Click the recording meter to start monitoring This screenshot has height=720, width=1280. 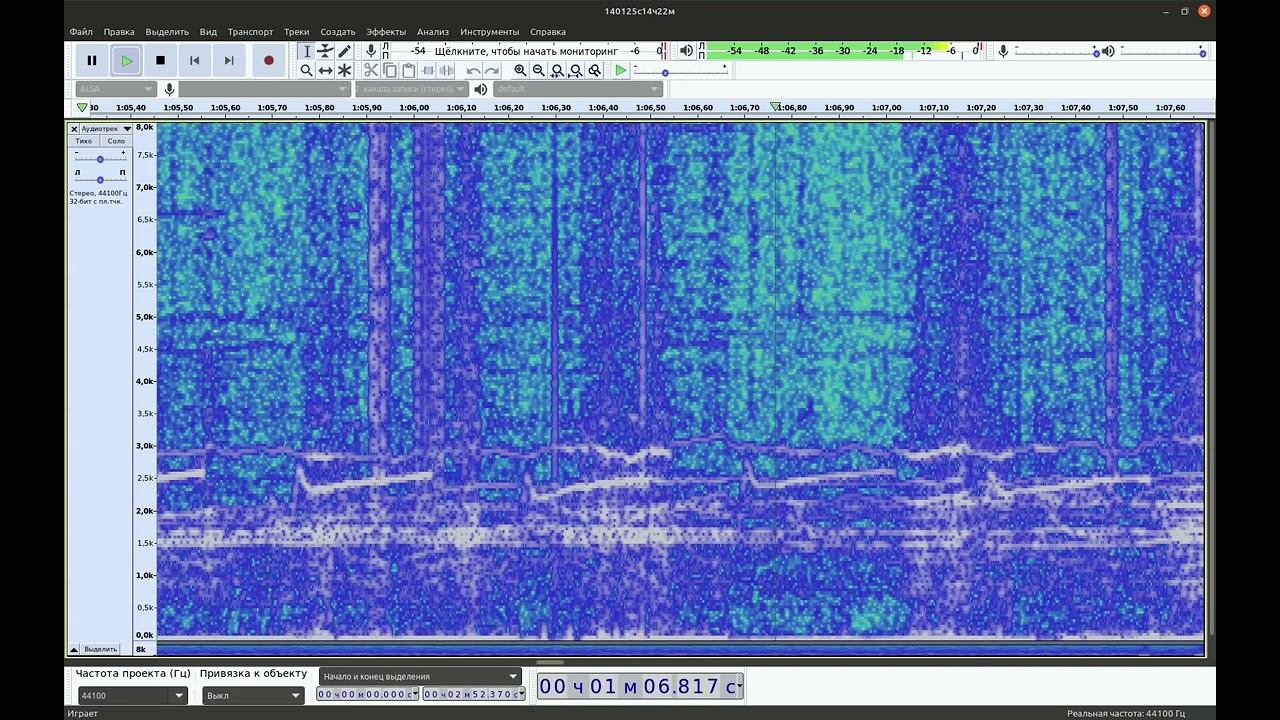pos(528,51)
